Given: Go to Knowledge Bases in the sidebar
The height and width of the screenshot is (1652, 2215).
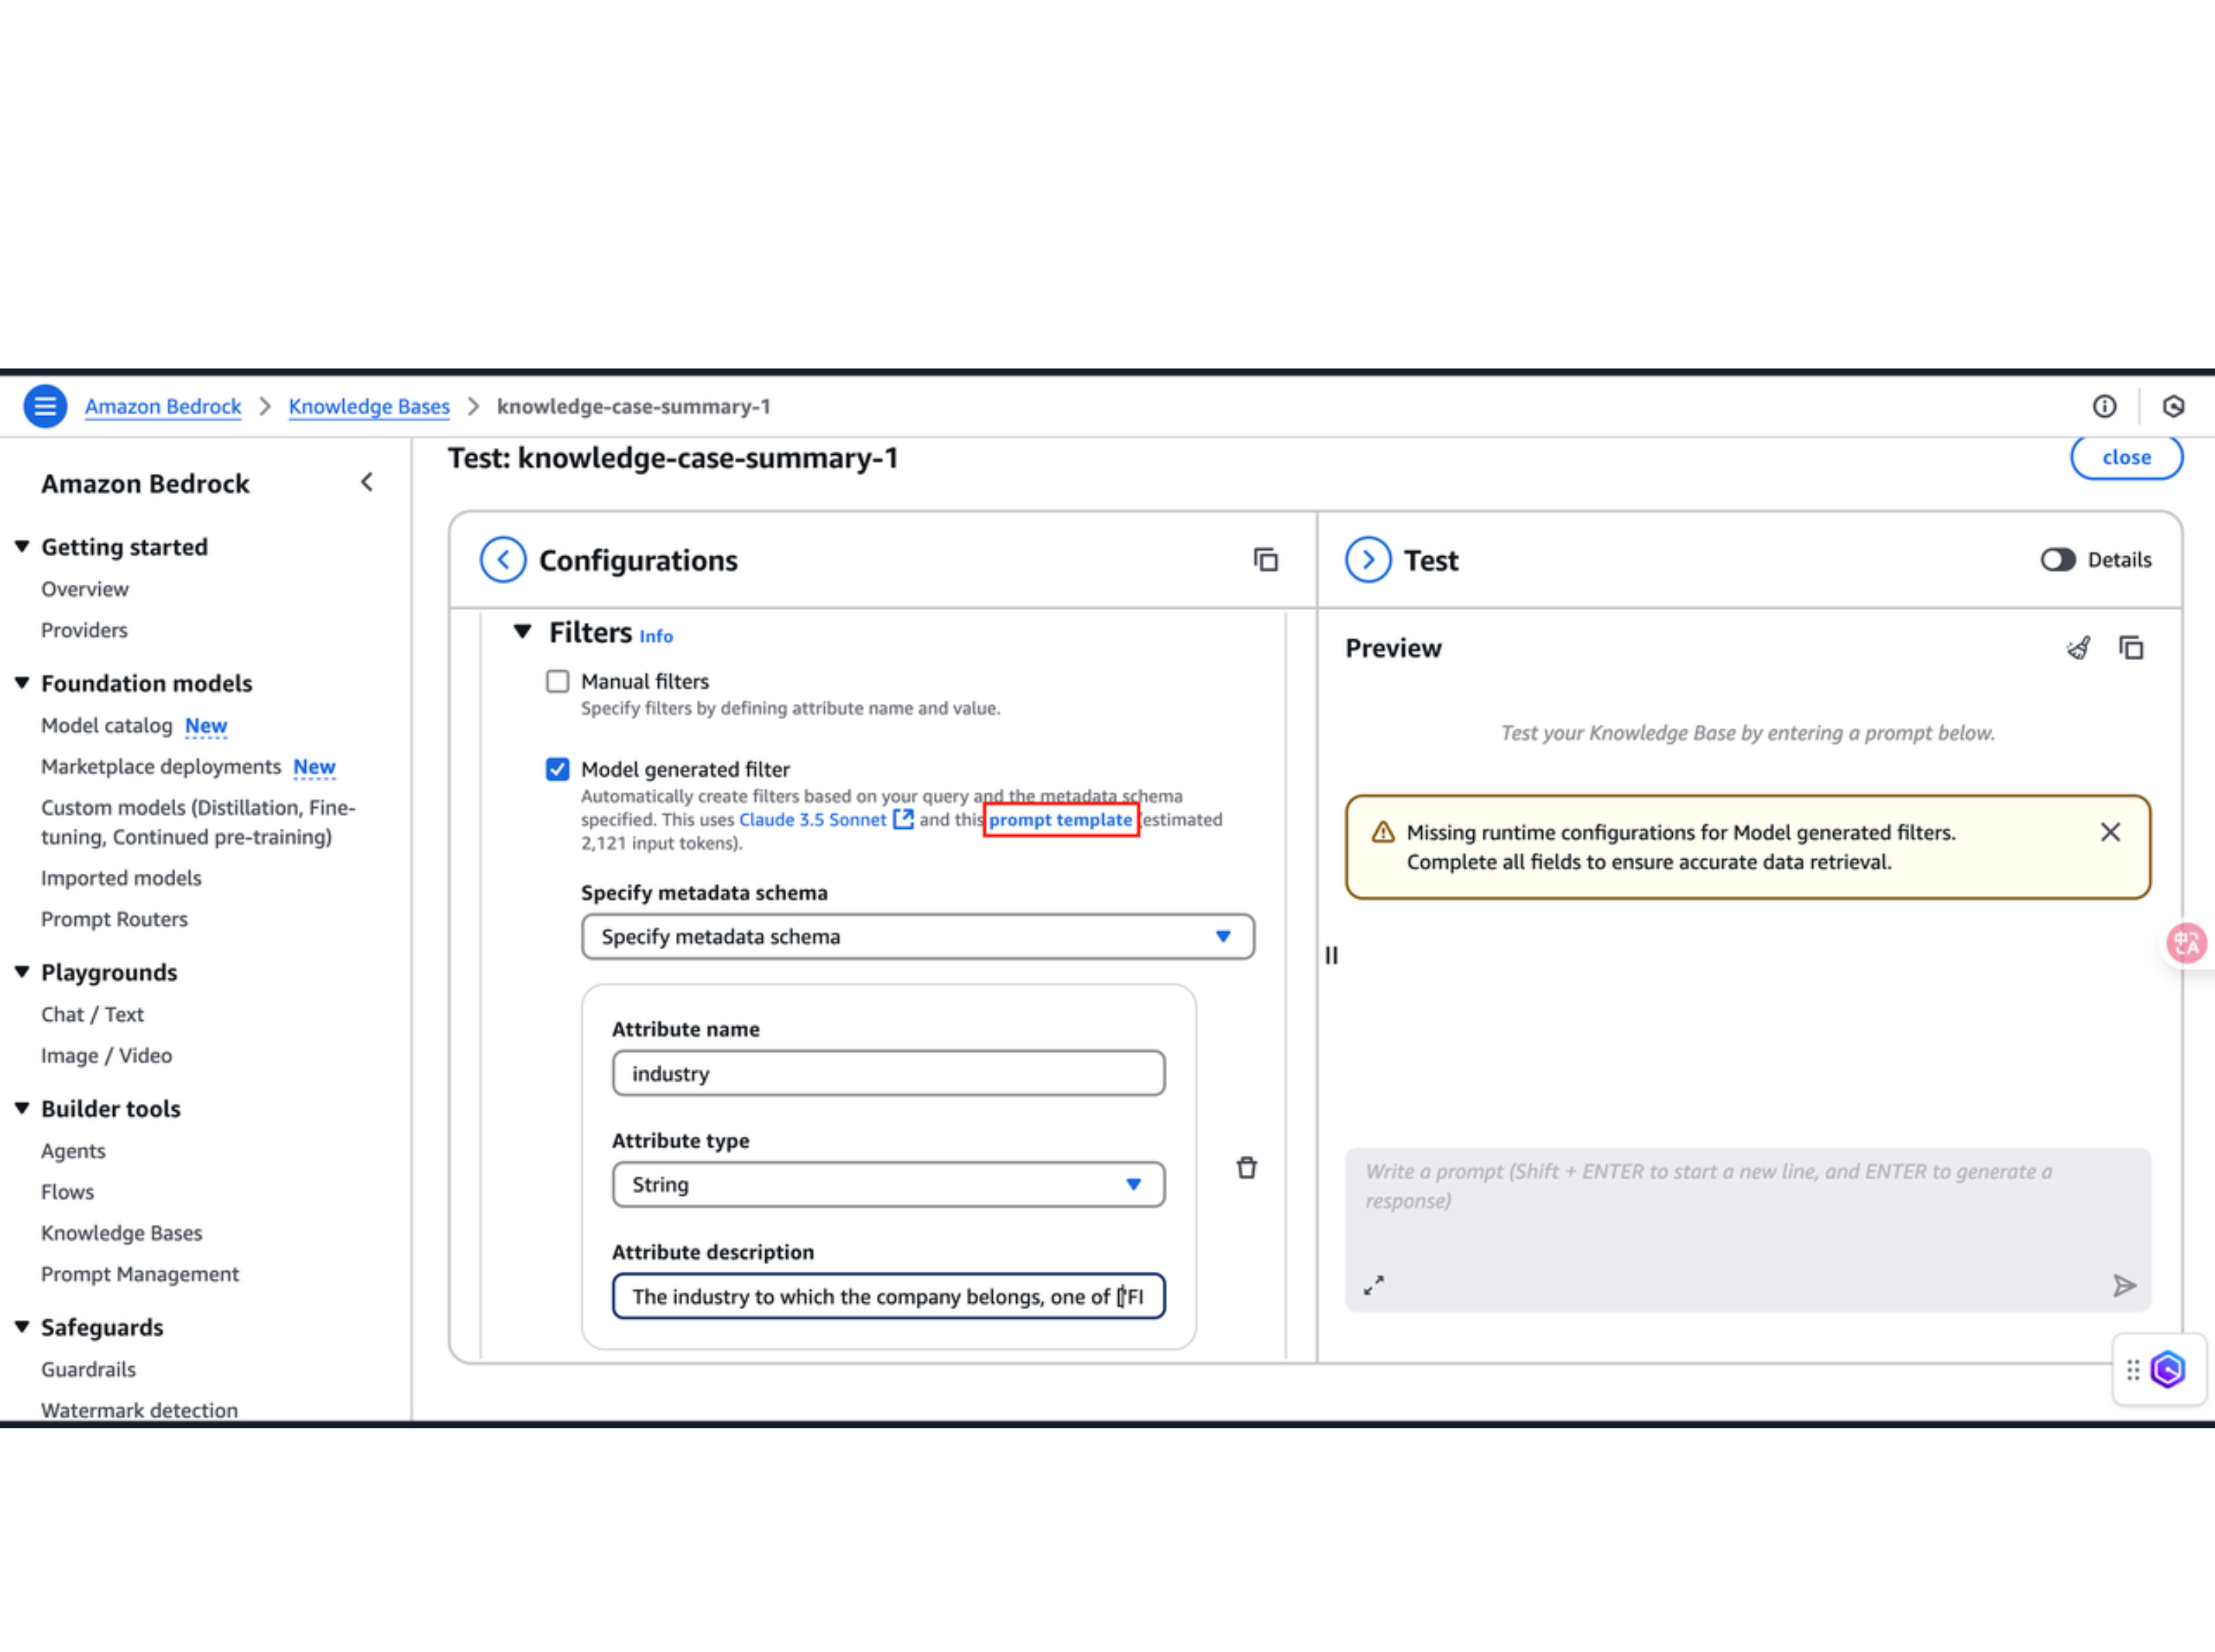Looking at the screenshot, I should [121, 1233].
